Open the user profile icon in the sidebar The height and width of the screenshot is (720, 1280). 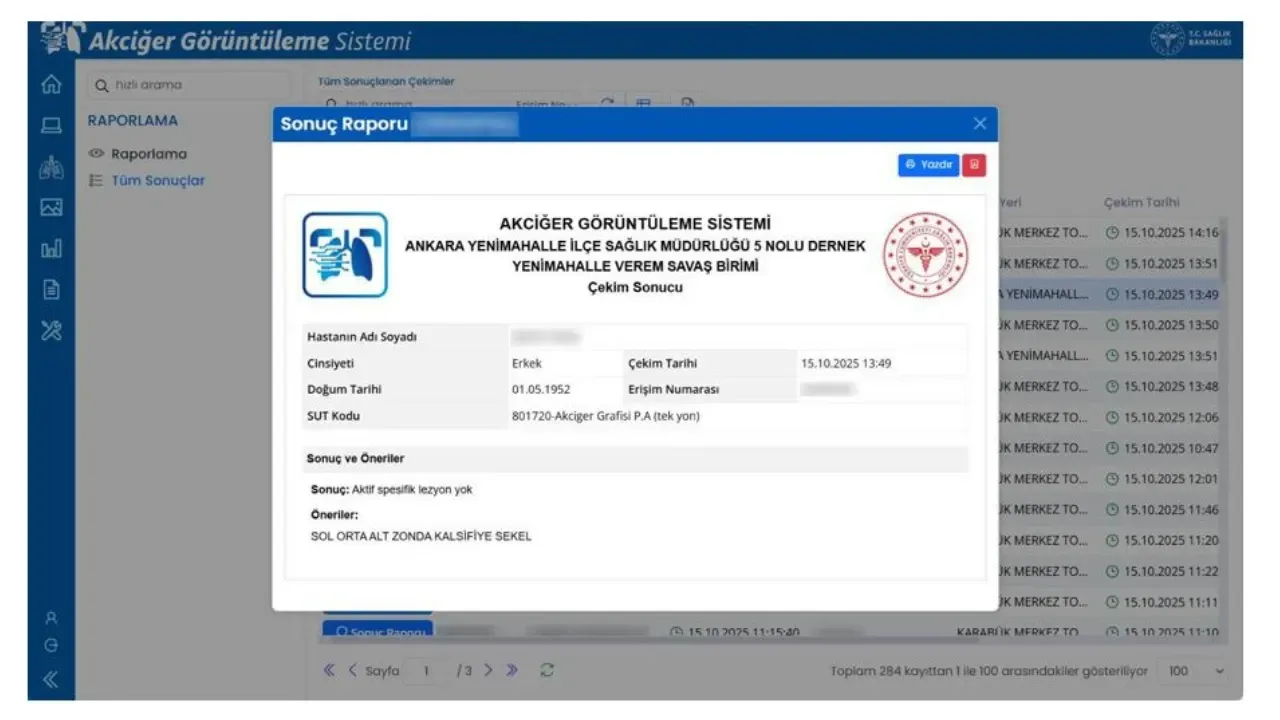coord(52,618)
